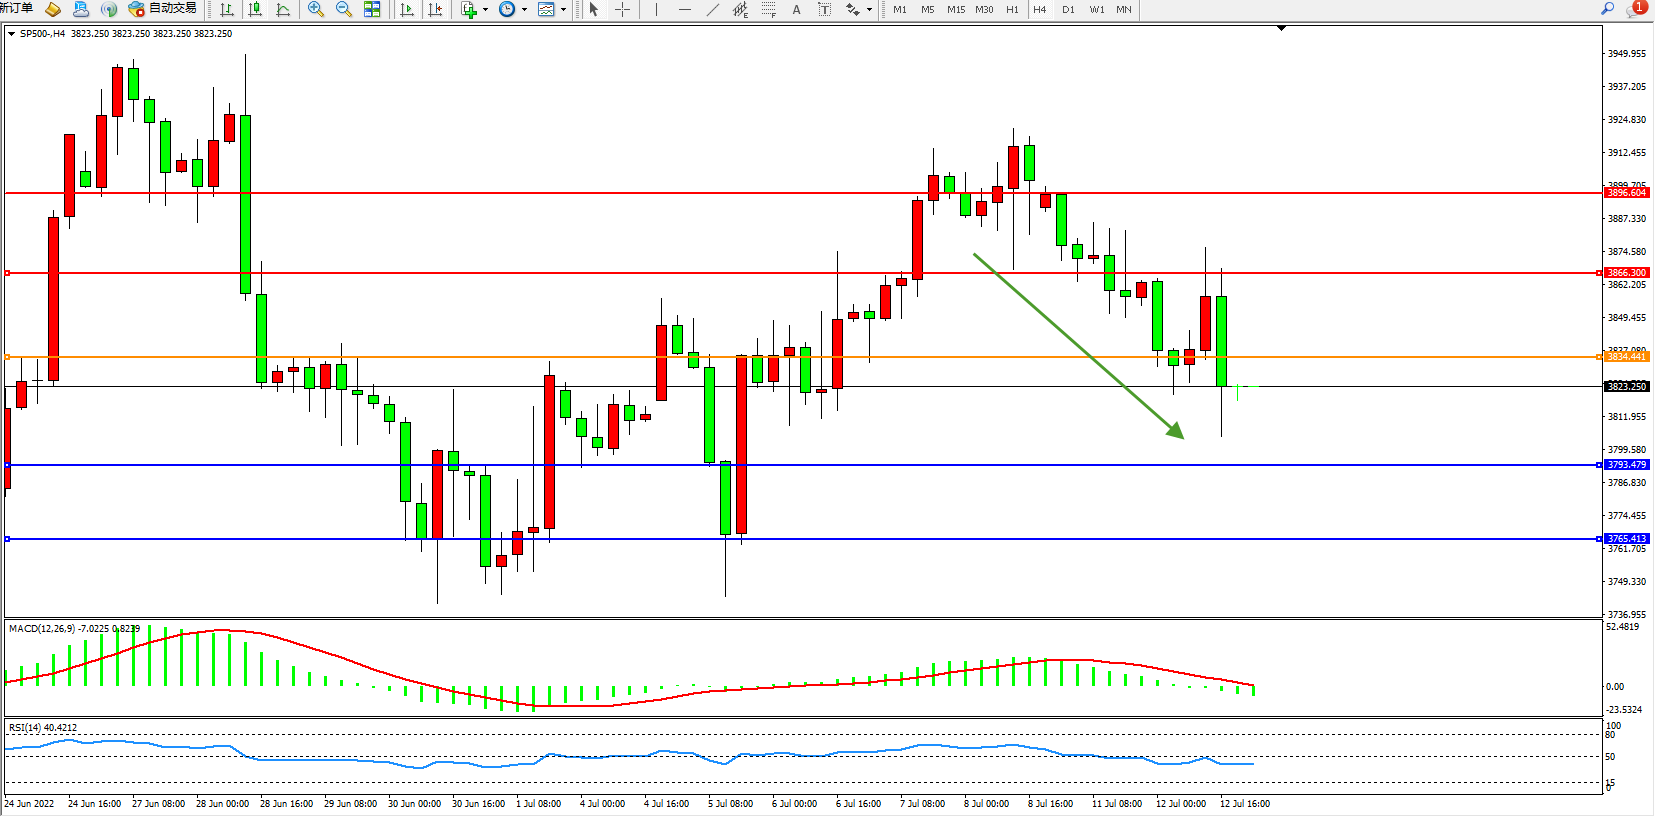Open search with the magnifier icon
Image resolution: width=1655 pixels, height=817 pixels.
click(x=1608, y=9)
